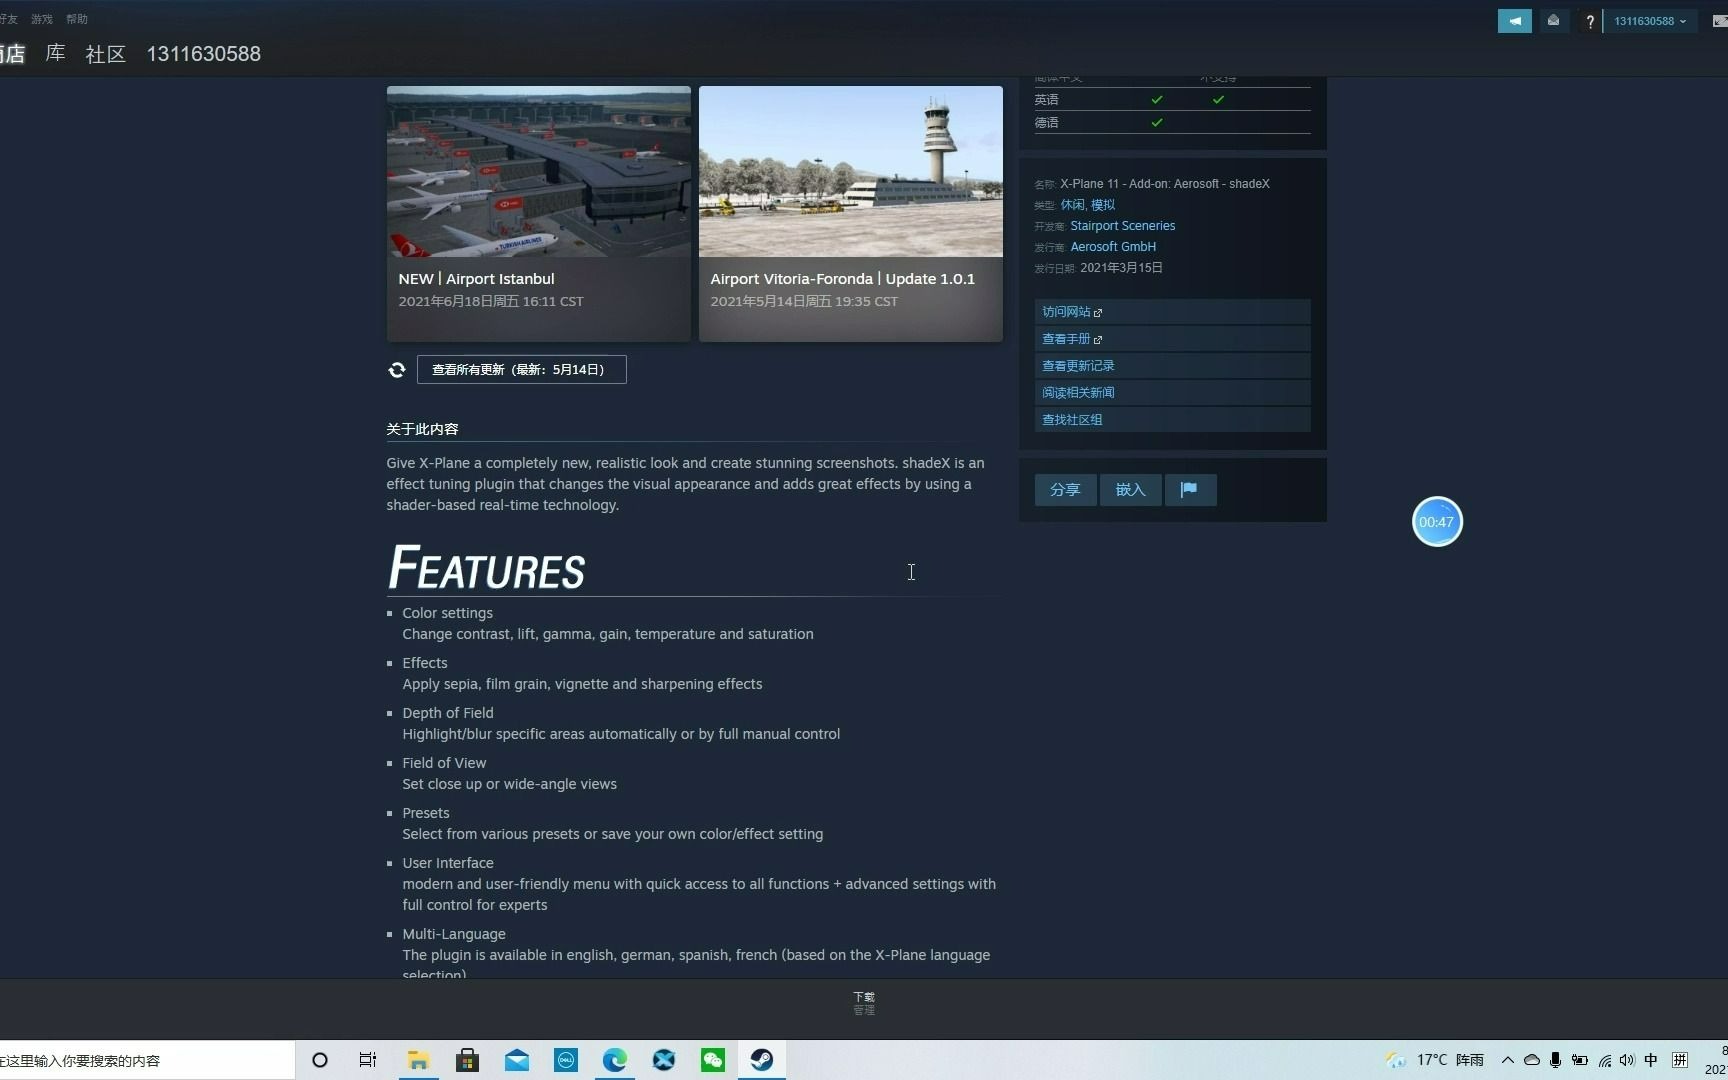Open the 模拟 genre link

click(1103, 205)
